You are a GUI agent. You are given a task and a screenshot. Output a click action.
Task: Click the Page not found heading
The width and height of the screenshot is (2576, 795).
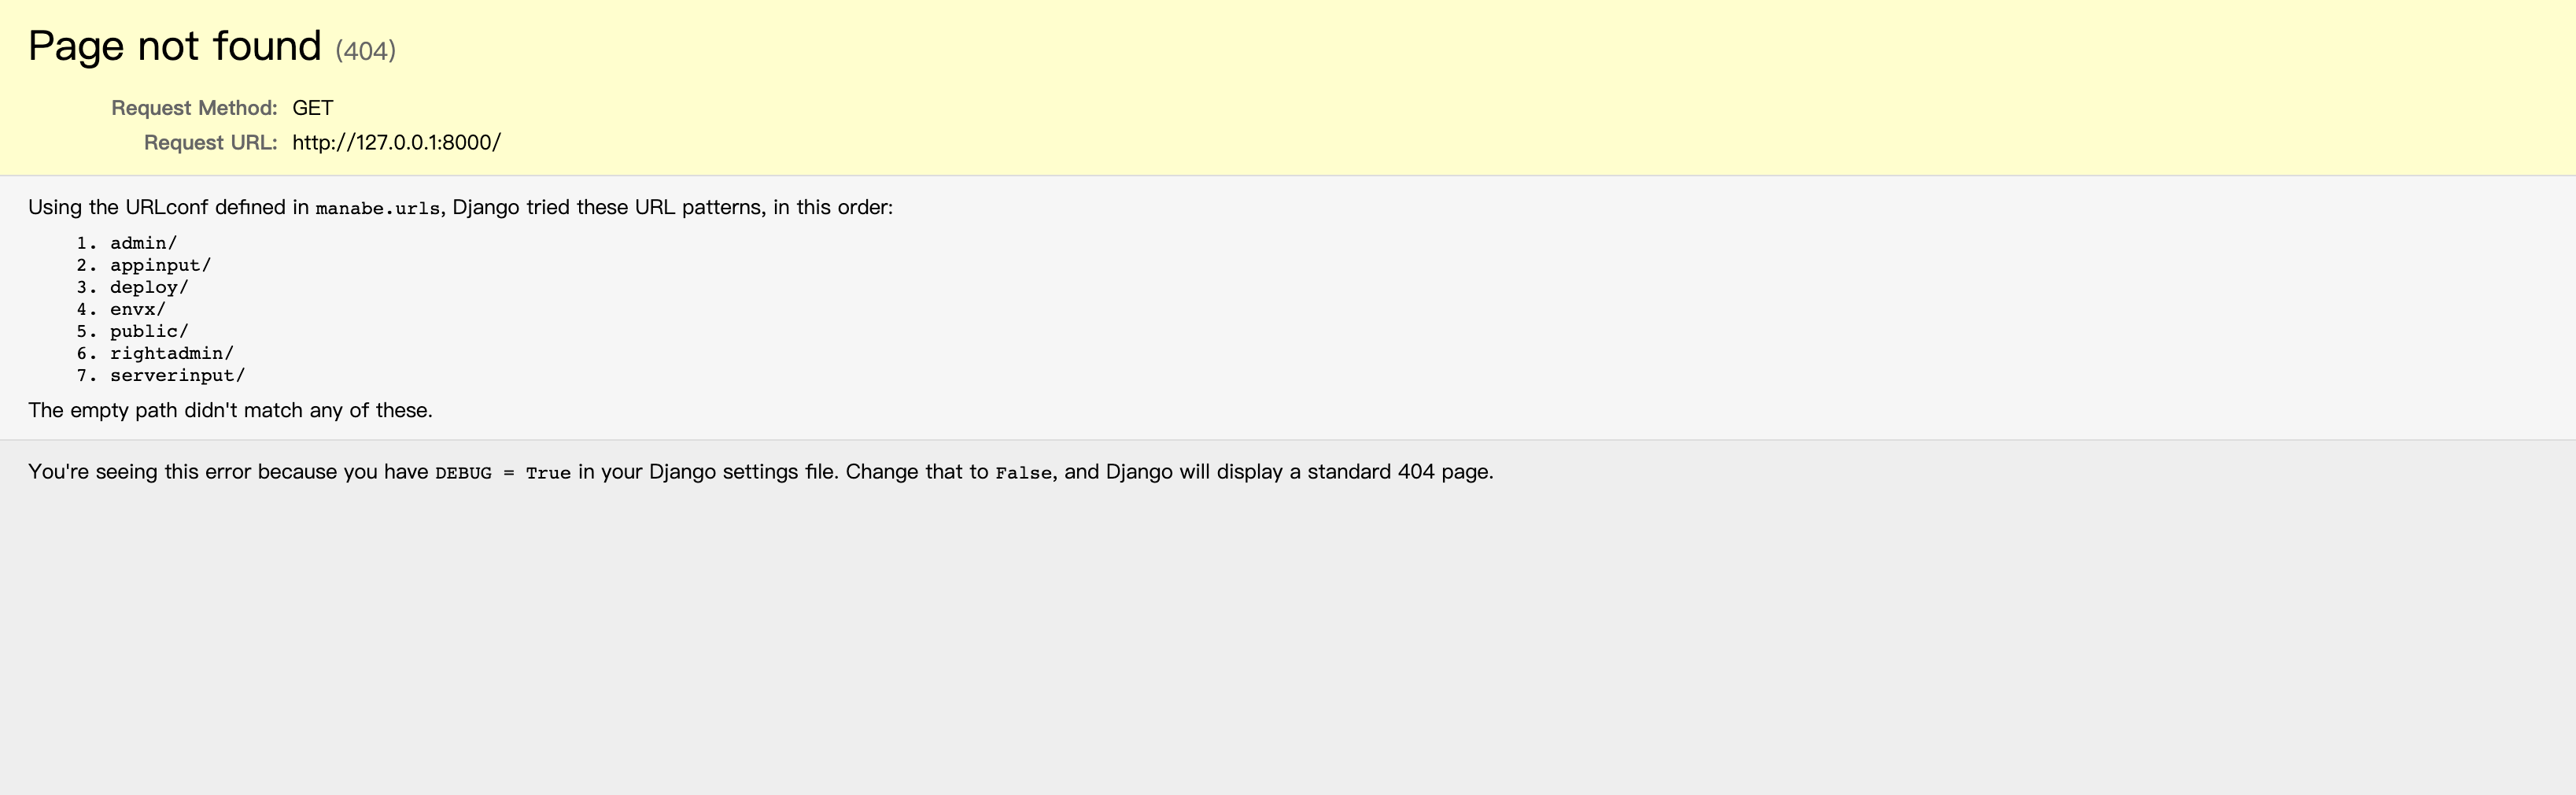[174, 46]
